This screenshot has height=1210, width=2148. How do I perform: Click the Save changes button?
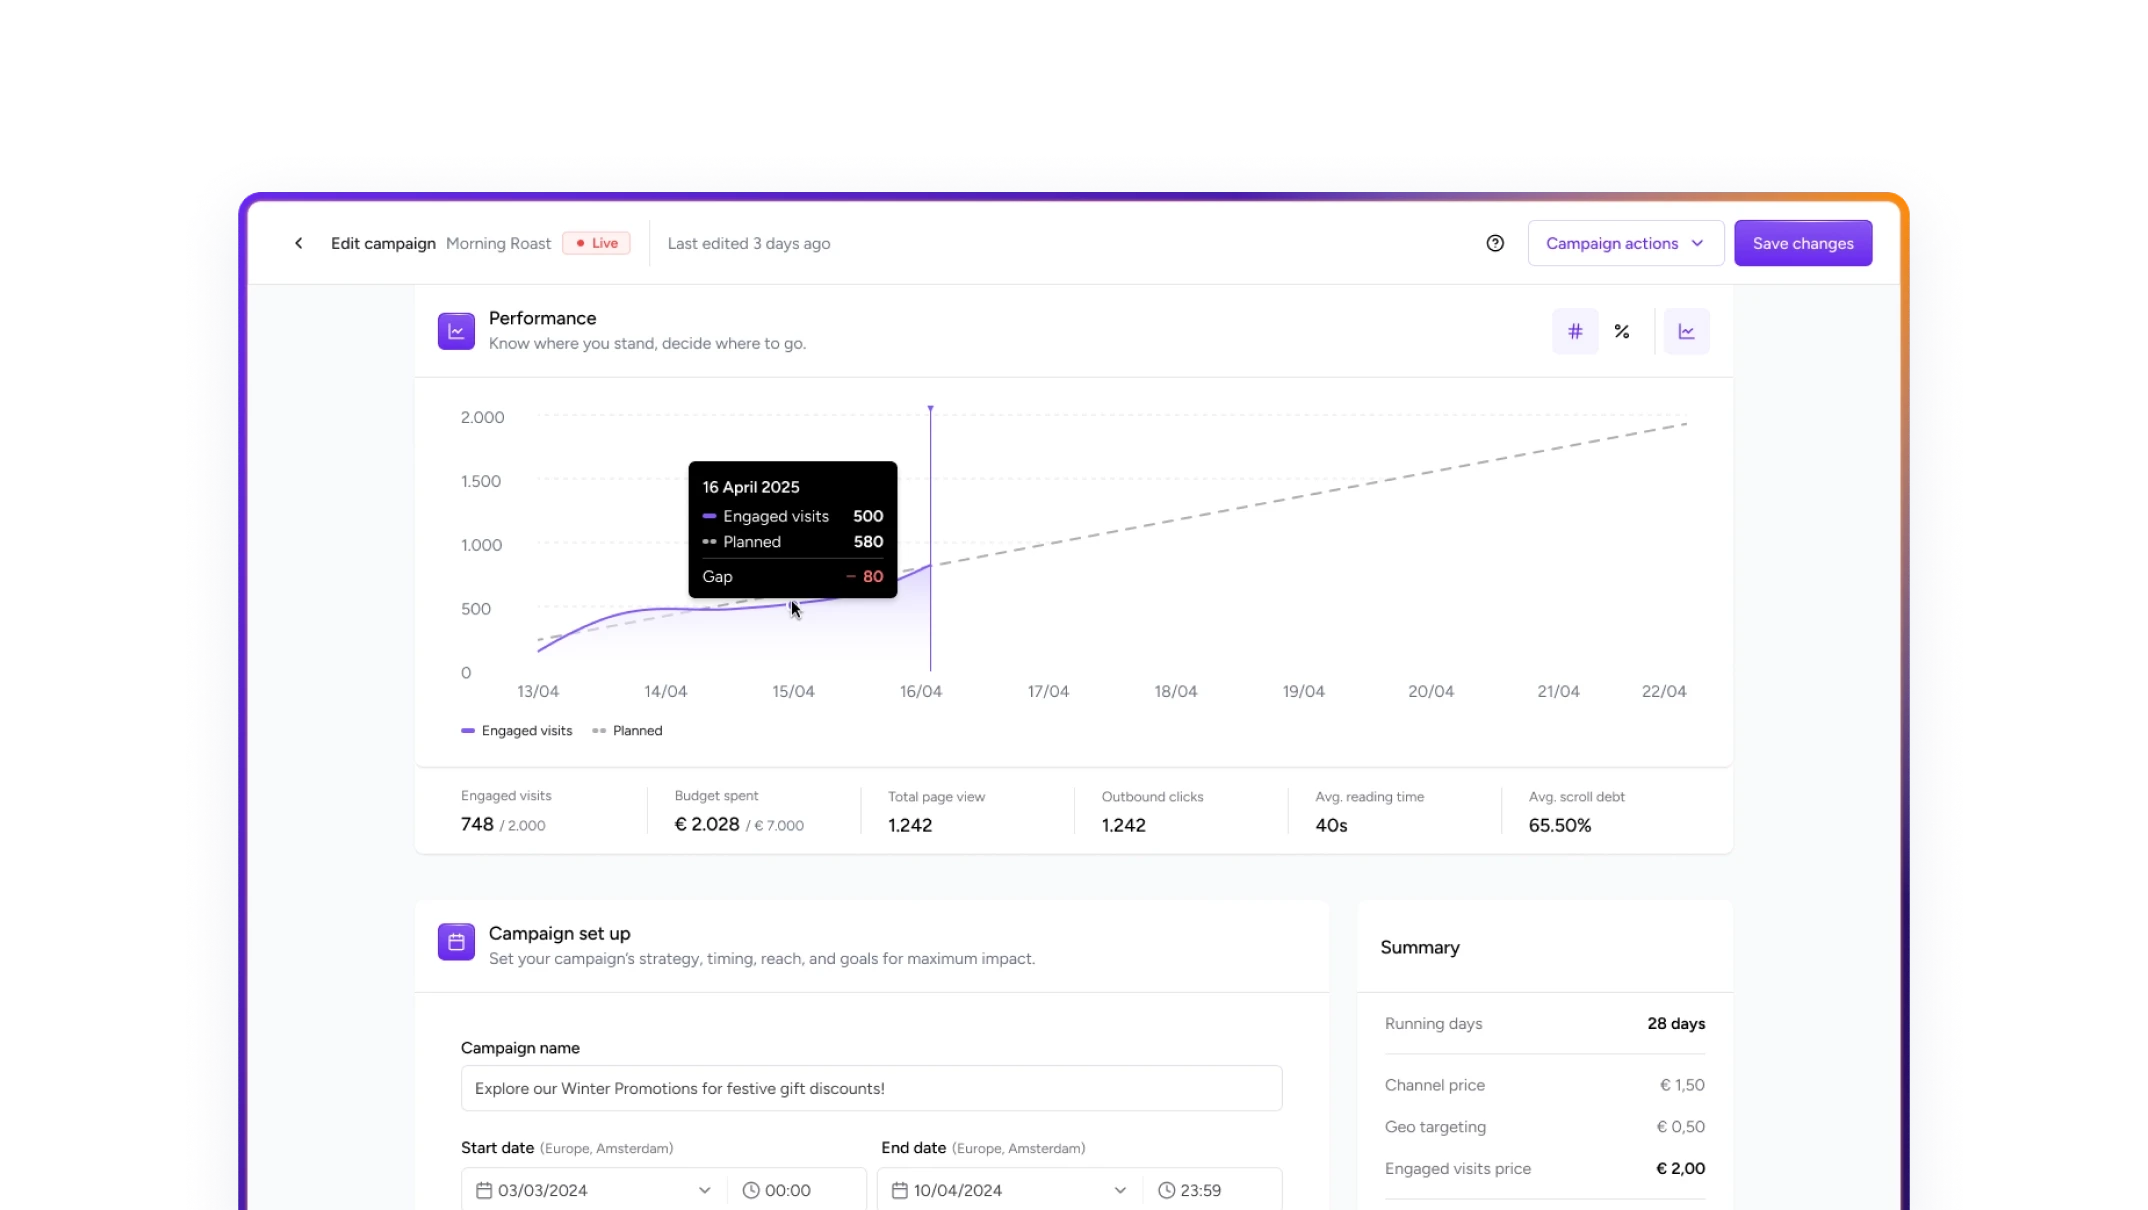[x=1802, y=243]
